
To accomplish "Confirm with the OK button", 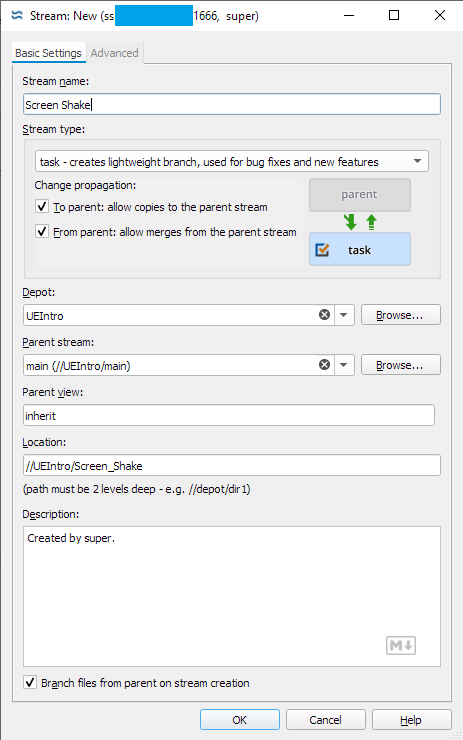I will [x=240, y=720].
